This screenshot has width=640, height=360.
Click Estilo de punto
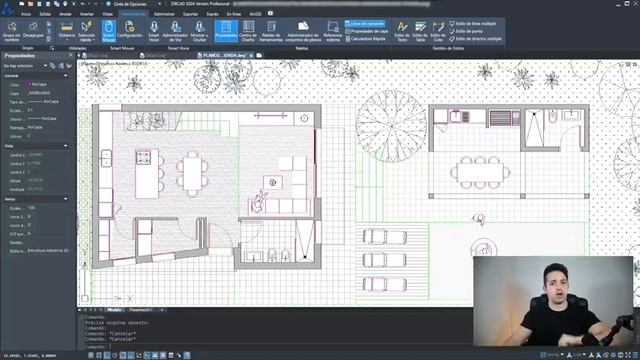[466, 31]
